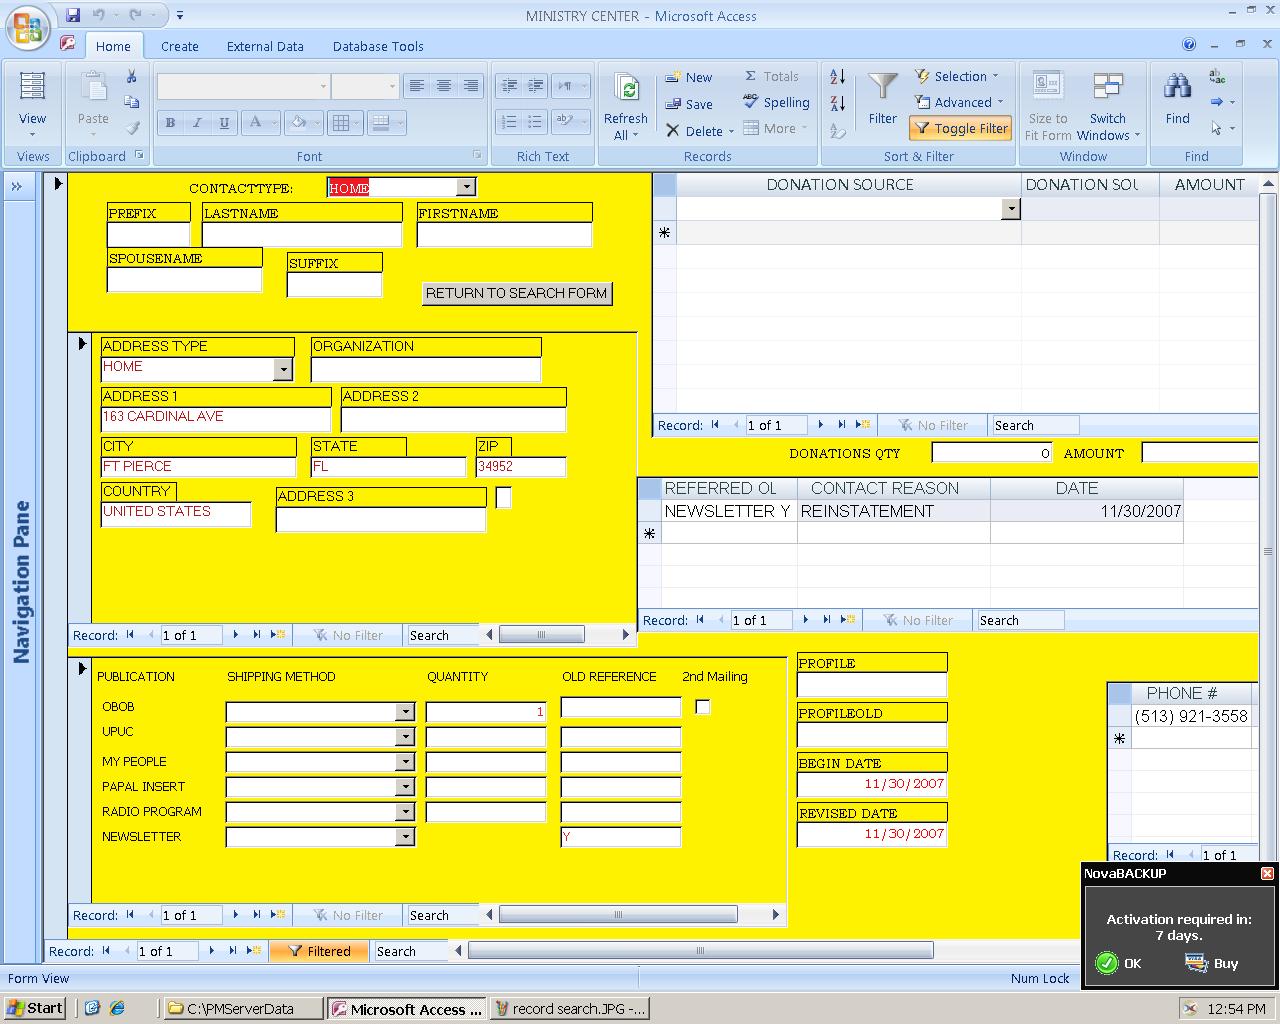
Task: Open the Database Tools tab
Action: tap(378, 46)
